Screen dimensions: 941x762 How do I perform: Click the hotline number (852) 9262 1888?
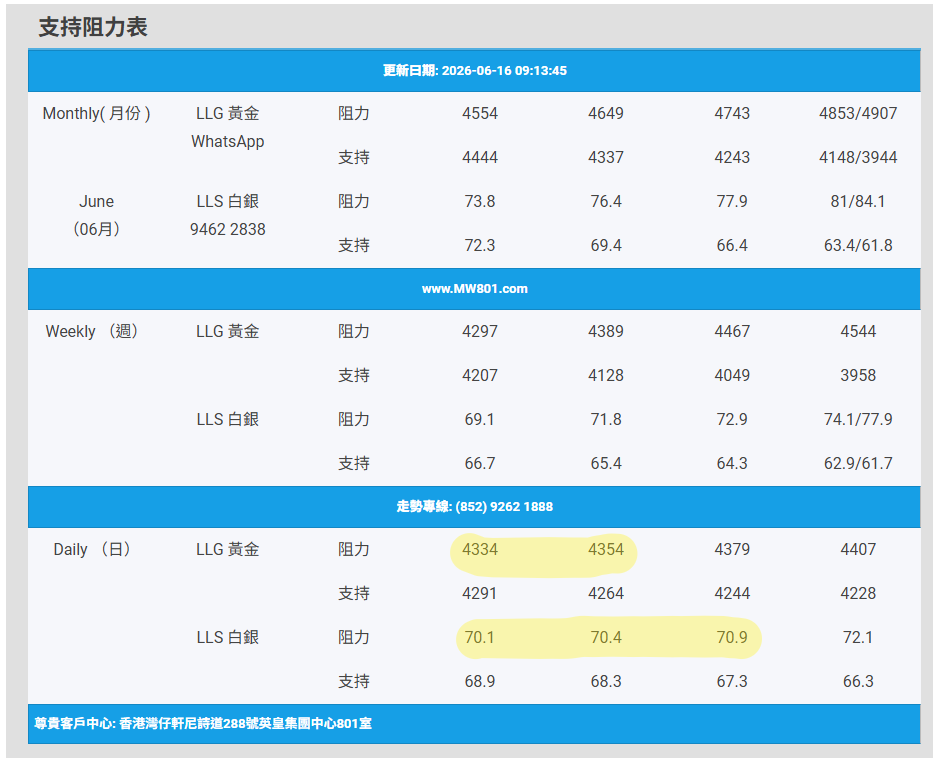[504, 506]
